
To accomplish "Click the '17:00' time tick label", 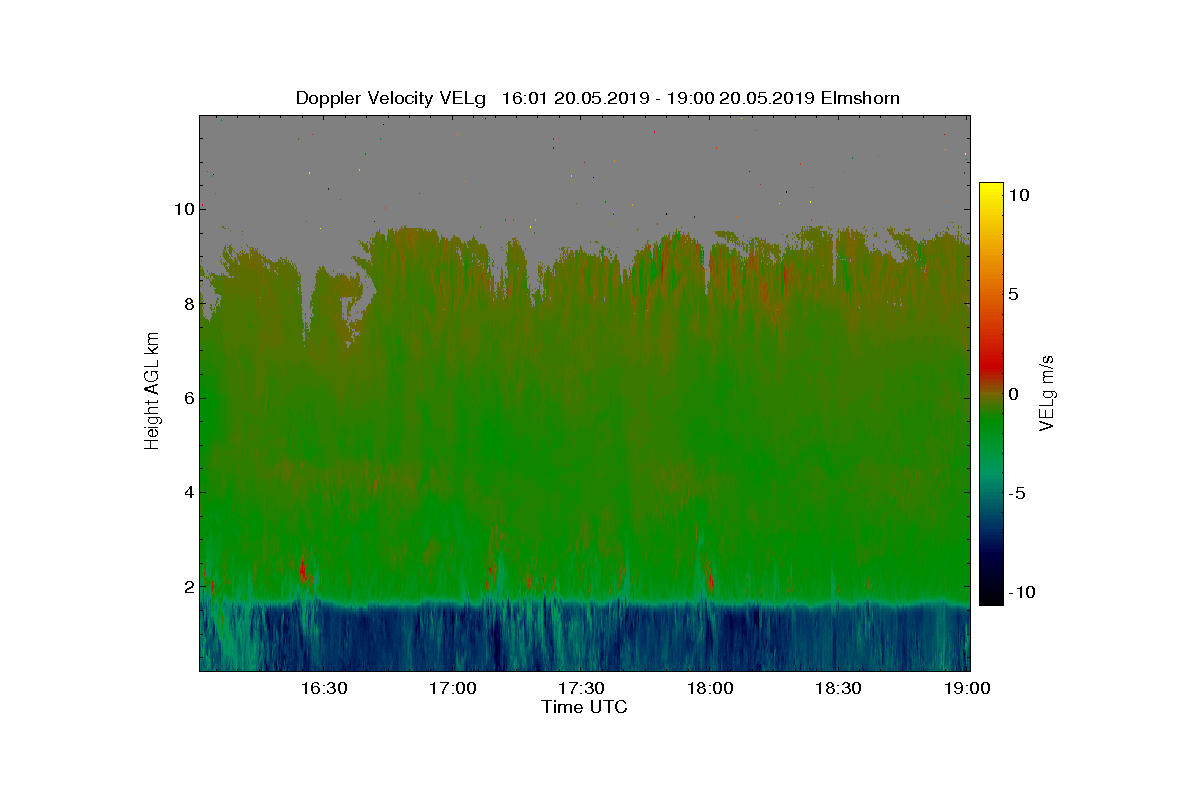I will (x=452, y=688).
